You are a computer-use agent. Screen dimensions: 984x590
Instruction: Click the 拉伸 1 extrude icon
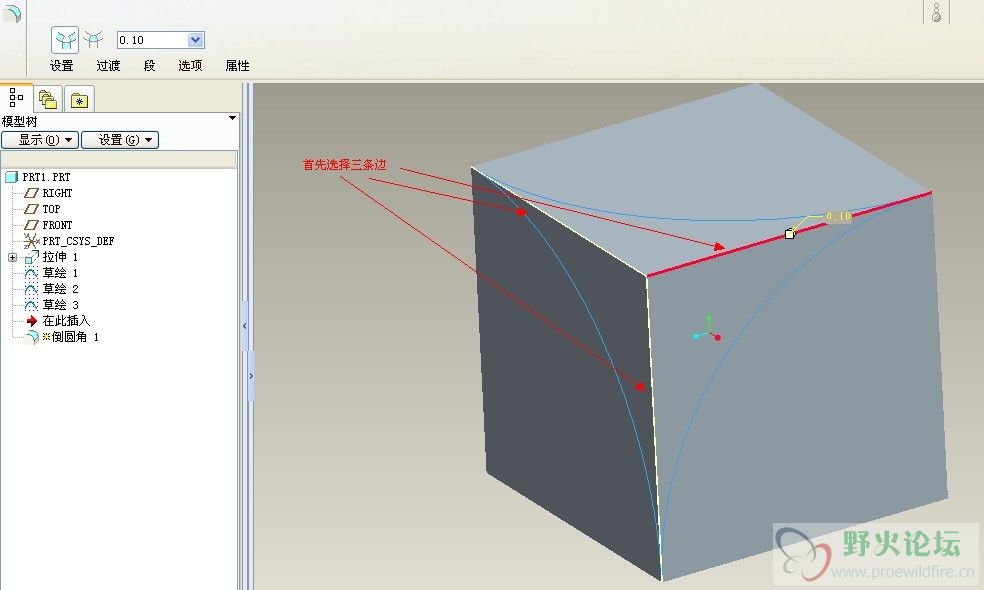click(x=31, y=257)
